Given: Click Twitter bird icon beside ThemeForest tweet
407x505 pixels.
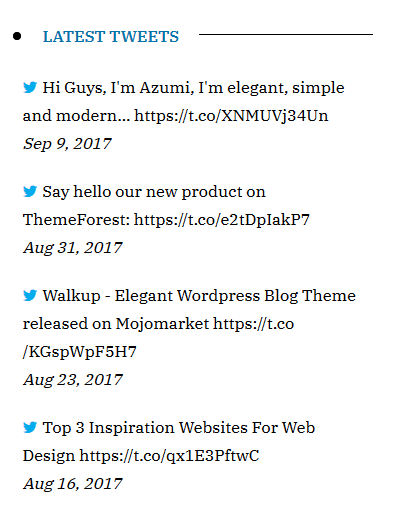Looking at the screenshot, I should click(x=30, y=191).
